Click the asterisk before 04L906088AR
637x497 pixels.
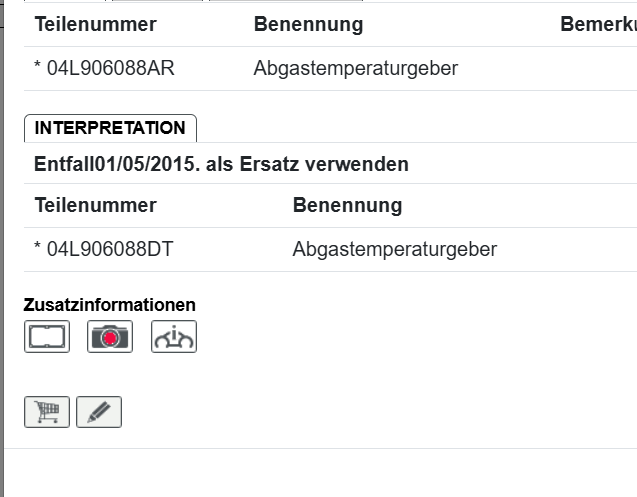(x=38, y=69)
